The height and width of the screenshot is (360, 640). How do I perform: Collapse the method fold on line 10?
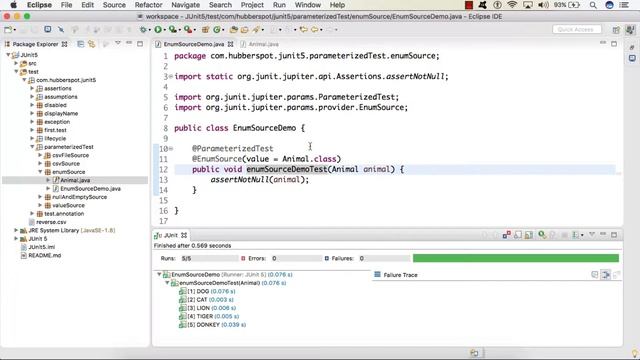pos(171,149)
